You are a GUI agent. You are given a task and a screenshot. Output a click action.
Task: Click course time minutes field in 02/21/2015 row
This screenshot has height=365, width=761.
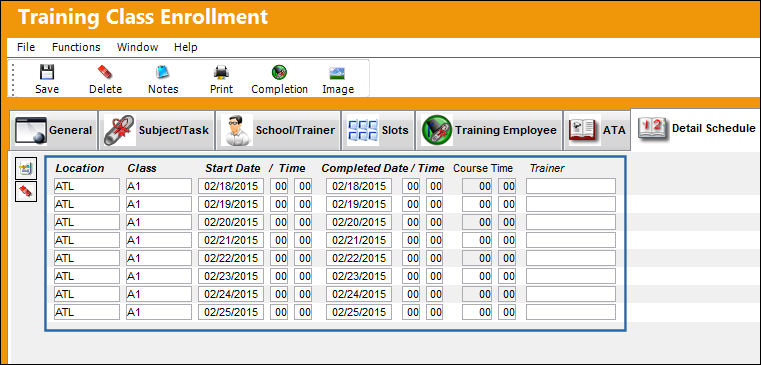pyautogui.click(x=507, y=240)
